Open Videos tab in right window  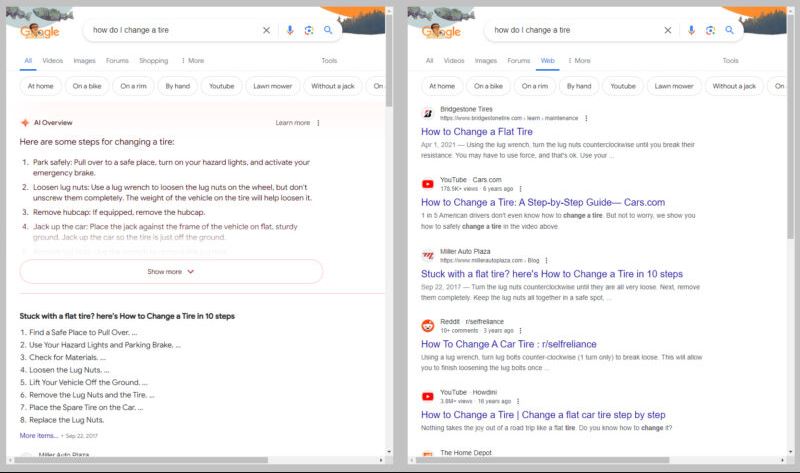point(454,60)
